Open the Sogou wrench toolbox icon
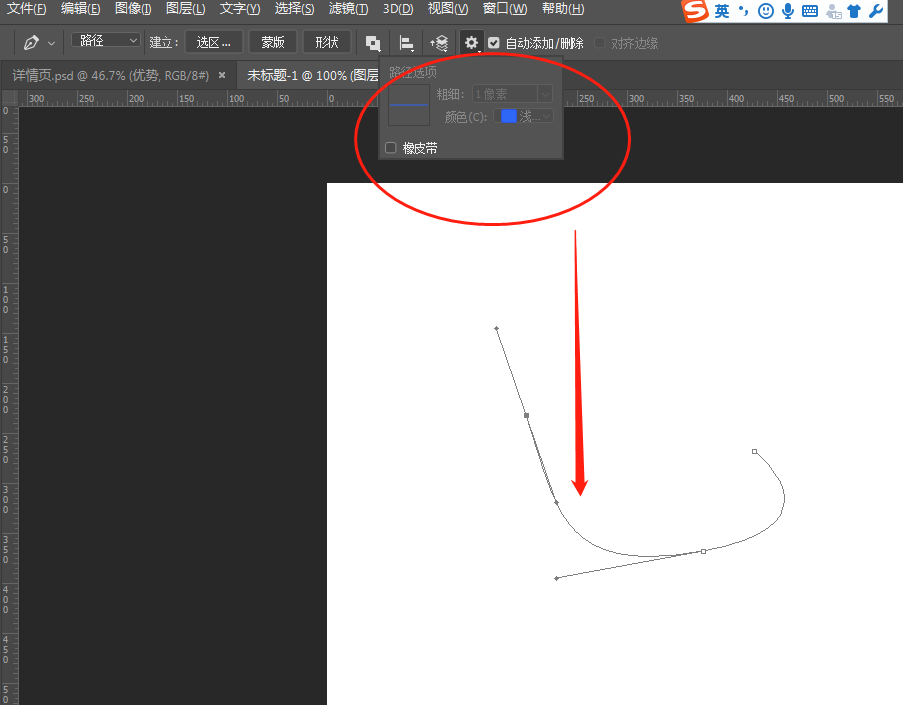The image size is (903, 705). tap(876, 12)
